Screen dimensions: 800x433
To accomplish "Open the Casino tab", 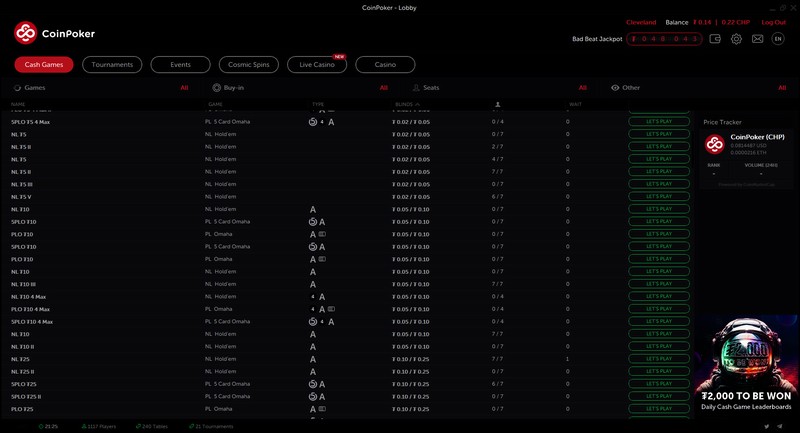I will click(x=385, y=65).
